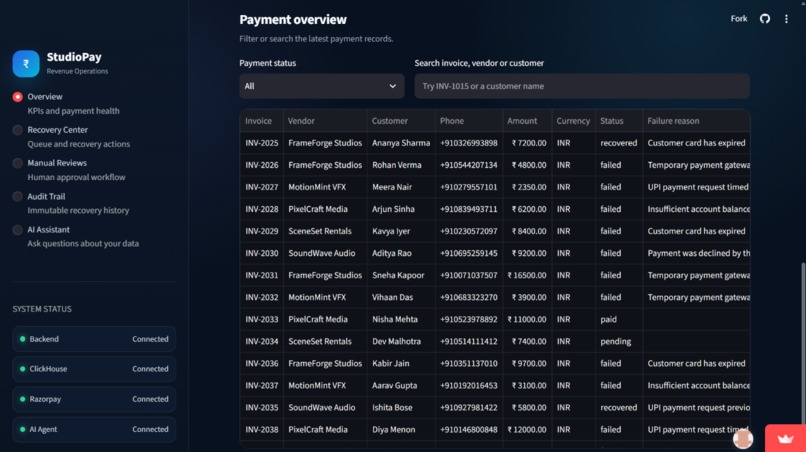
Task: Click customer cell Sneha Kapoor
Action: (401, 275)
